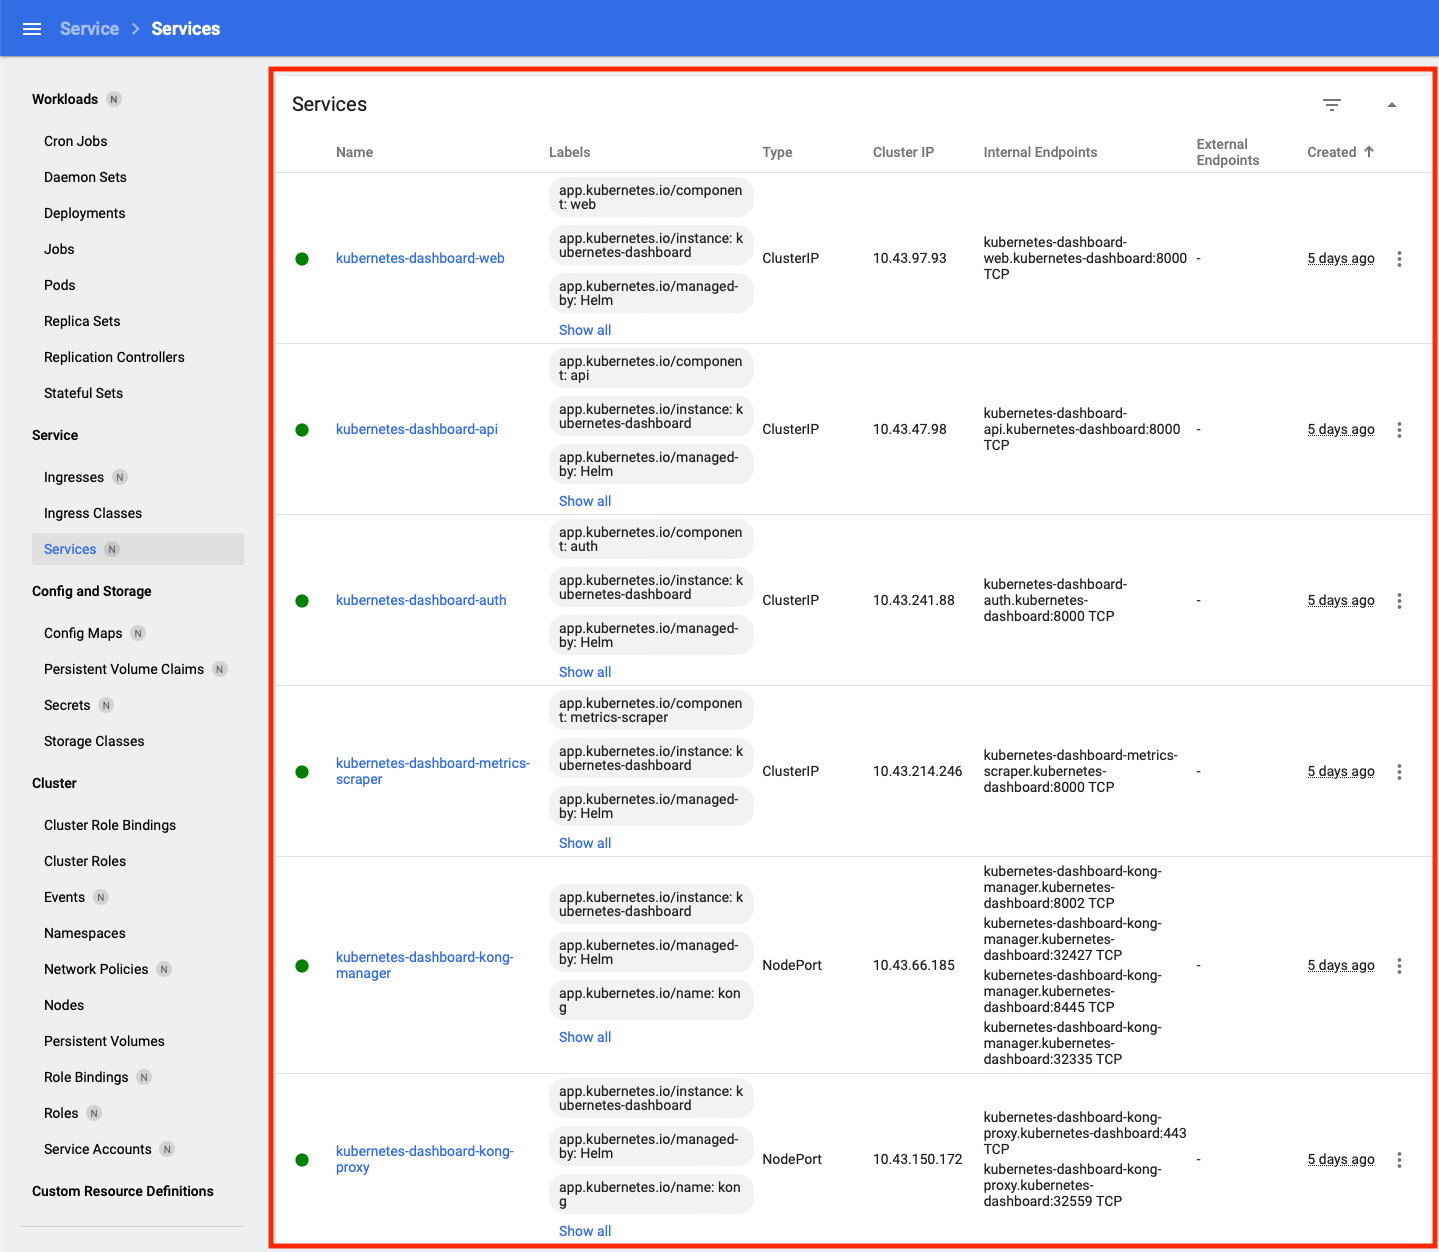Show all labels for kubernetes-dashboard-auth
Screen dimensions: 1439x1252
585,672
